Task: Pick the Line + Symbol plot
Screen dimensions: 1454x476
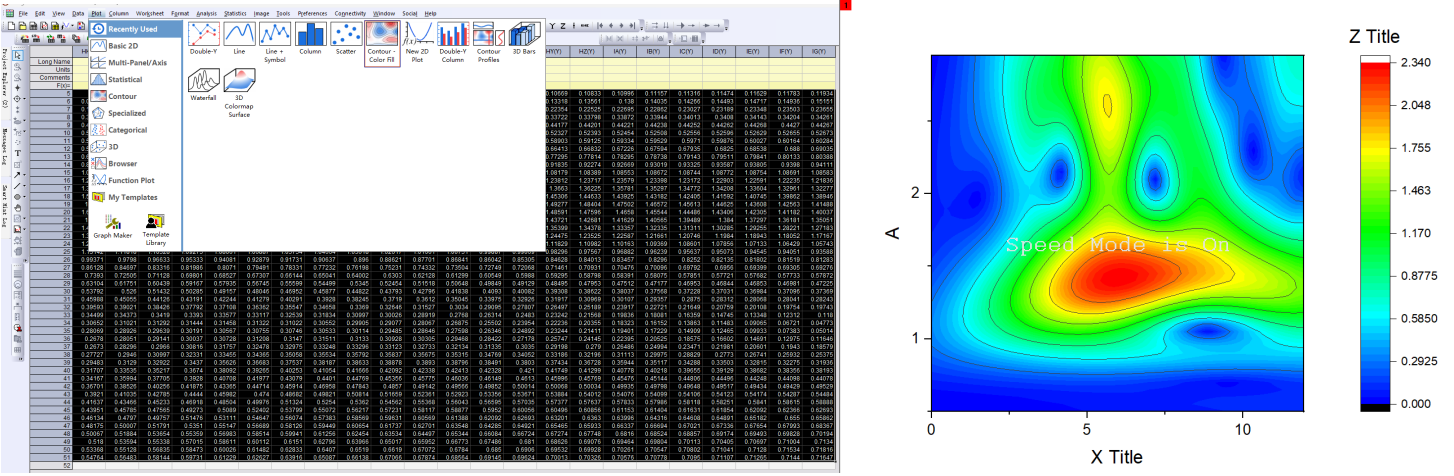Action: 275,40
